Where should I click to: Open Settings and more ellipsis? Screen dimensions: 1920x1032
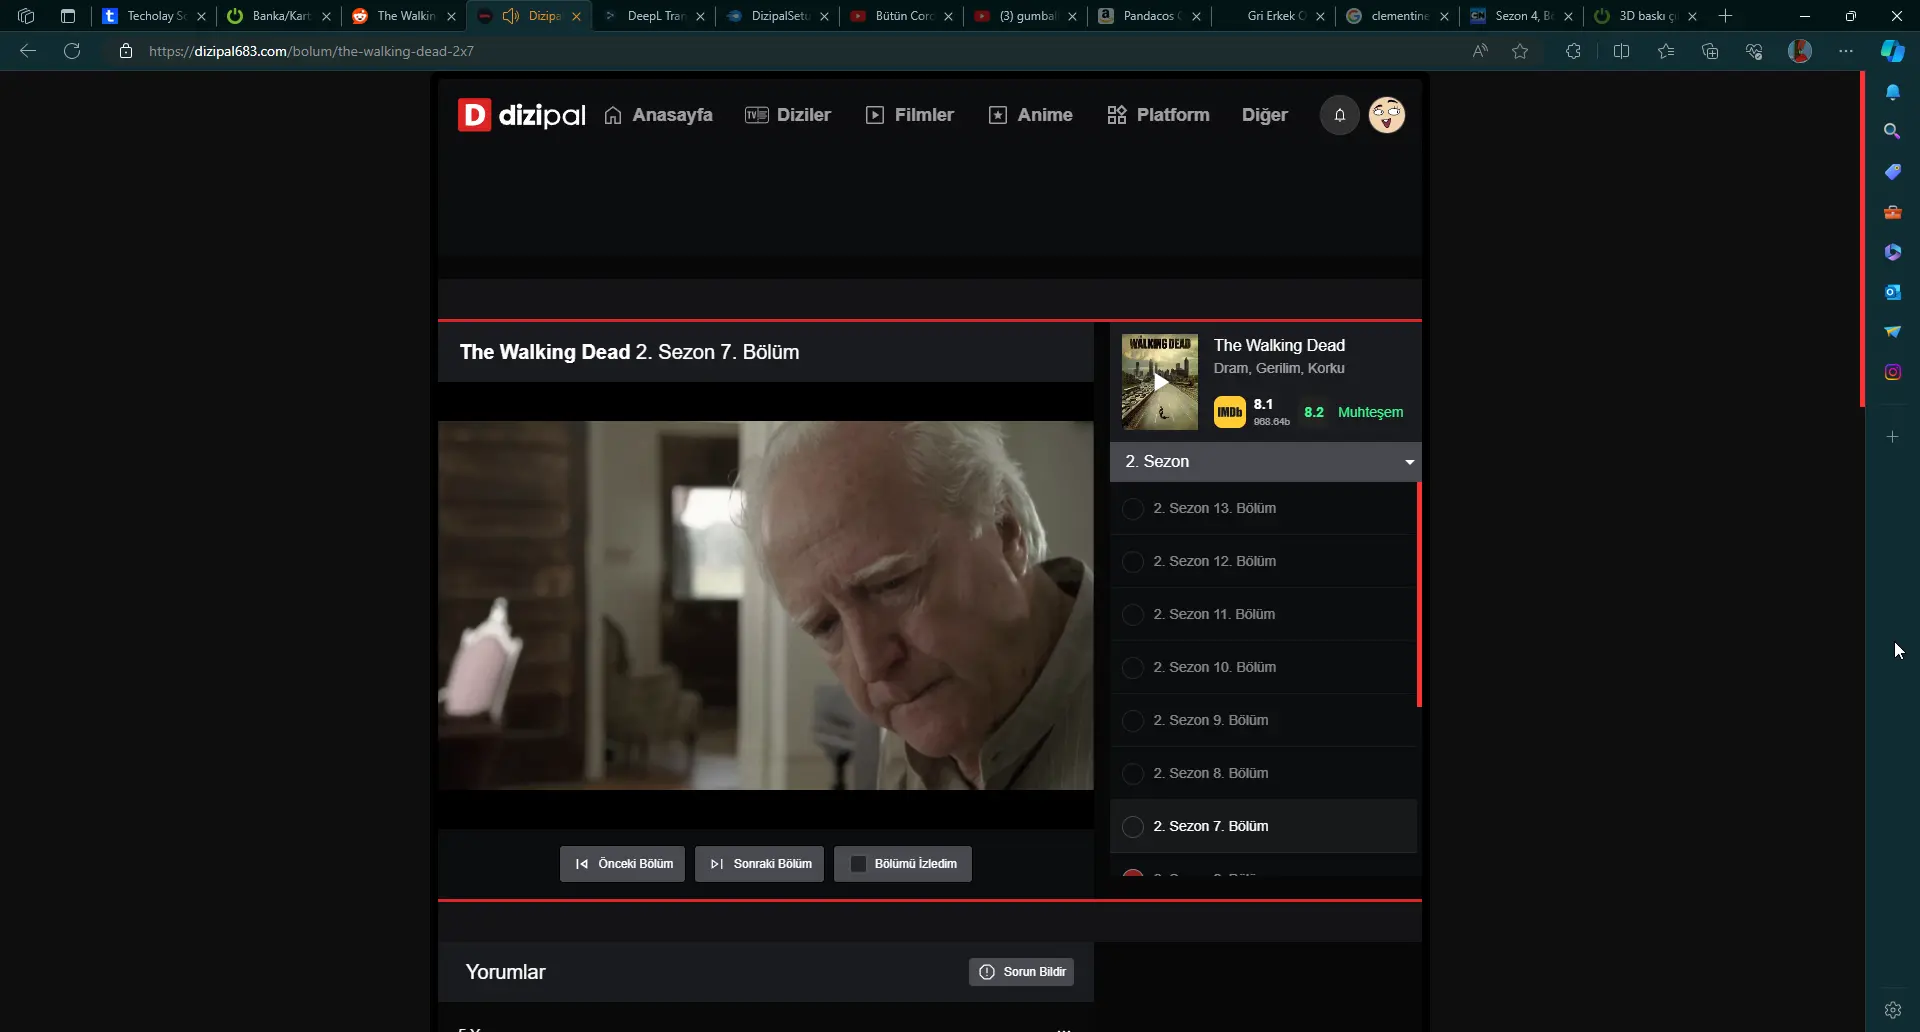click(1846, 51)
